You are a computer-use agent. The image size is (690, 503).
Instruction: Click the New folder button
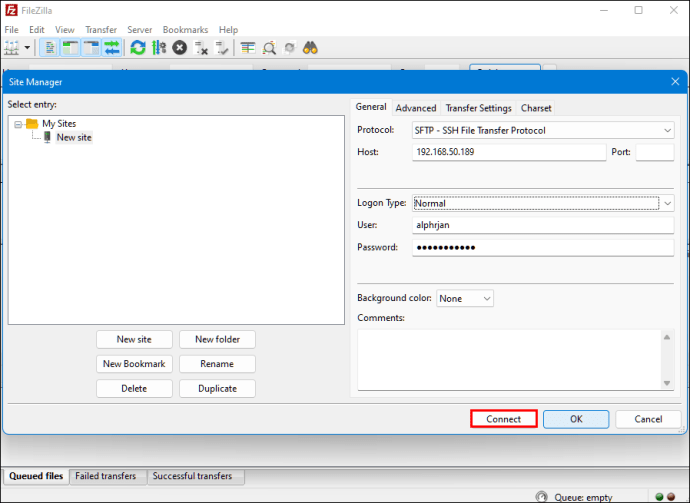(x=217, y=339)
